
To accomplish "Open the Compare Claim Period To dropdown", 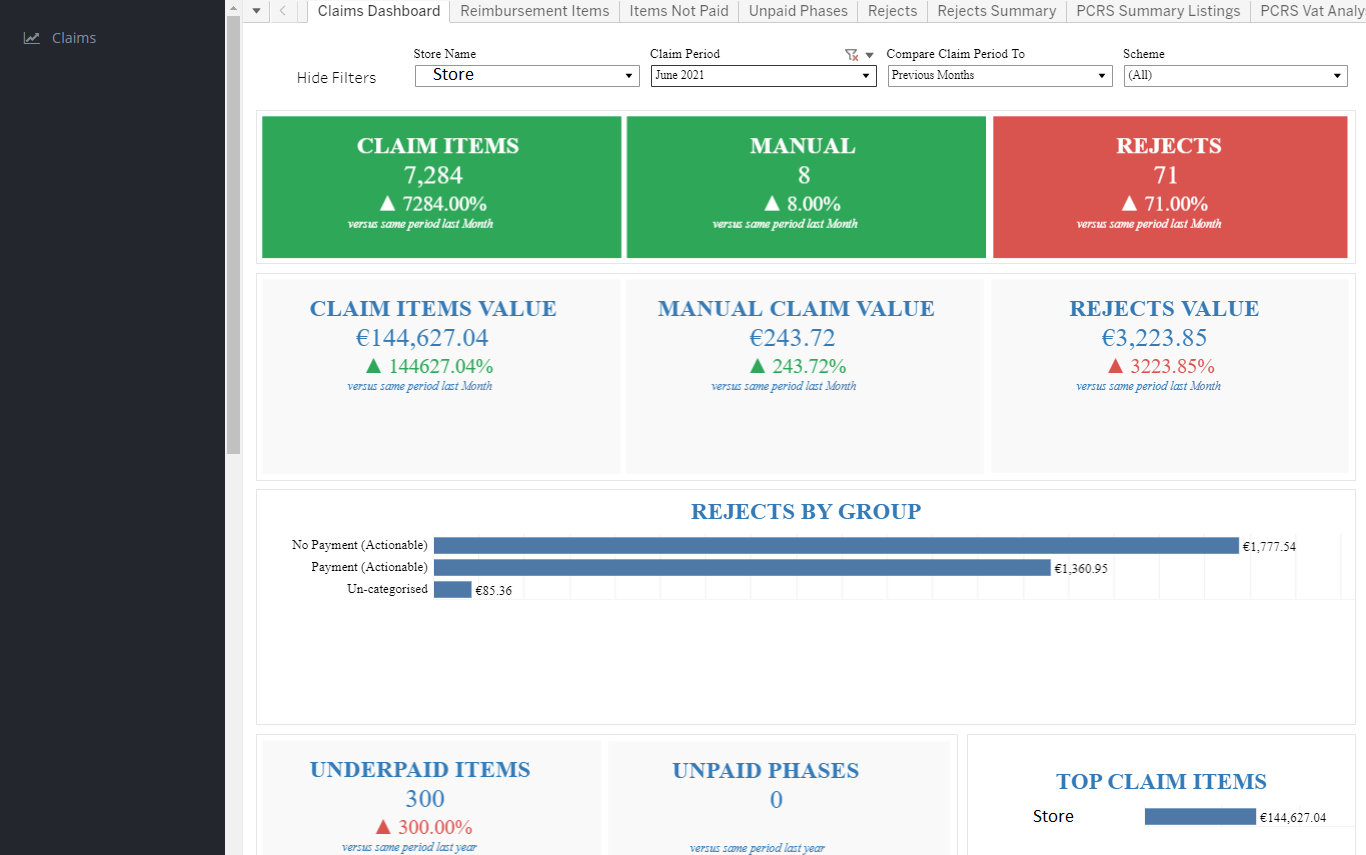I will 1000,75.
